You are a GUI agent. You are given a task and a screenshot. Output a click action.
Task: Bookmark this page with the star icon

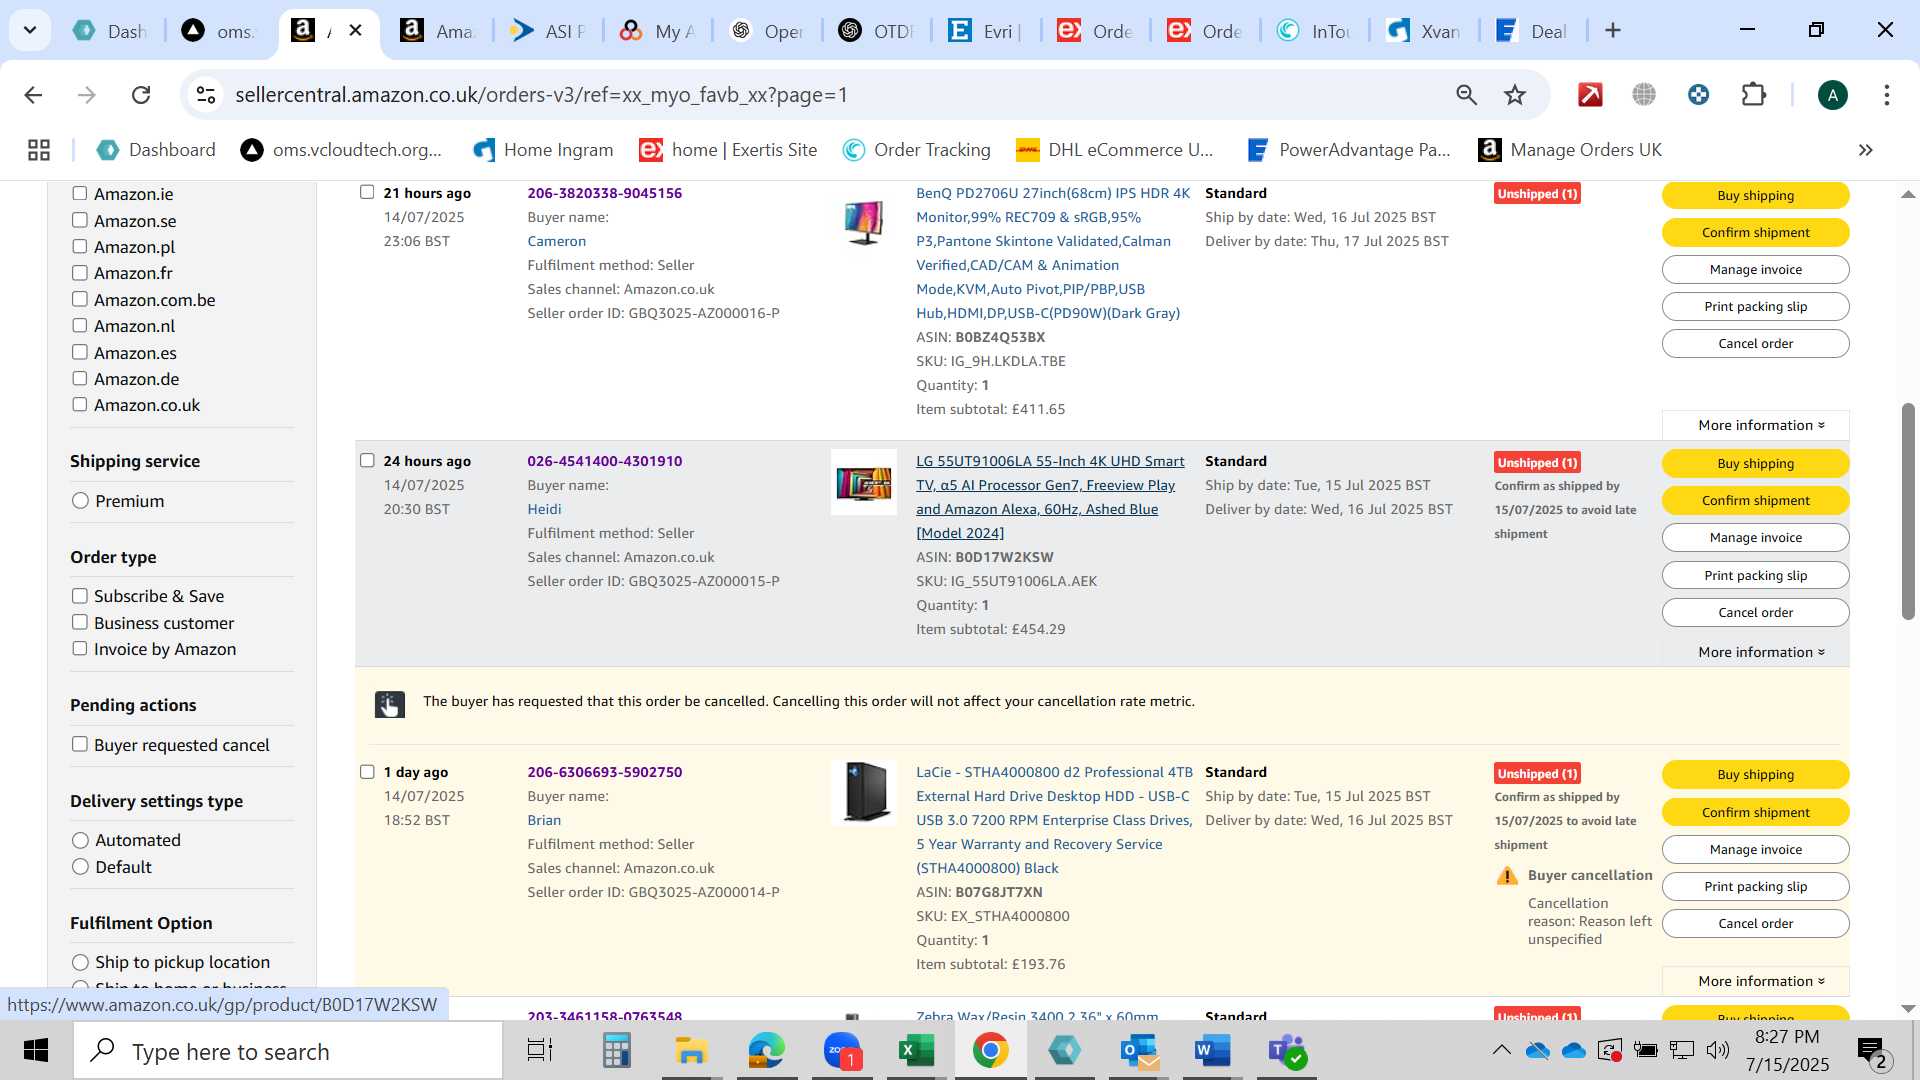[1515, 95]
